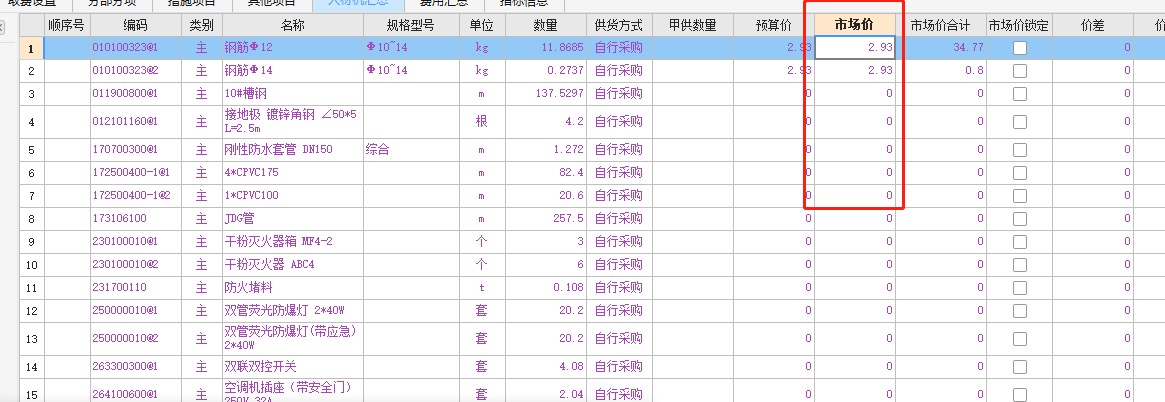
Task: Enable 市场价锁定 for 防火堵料 row
Action: tap(1019, 288)
